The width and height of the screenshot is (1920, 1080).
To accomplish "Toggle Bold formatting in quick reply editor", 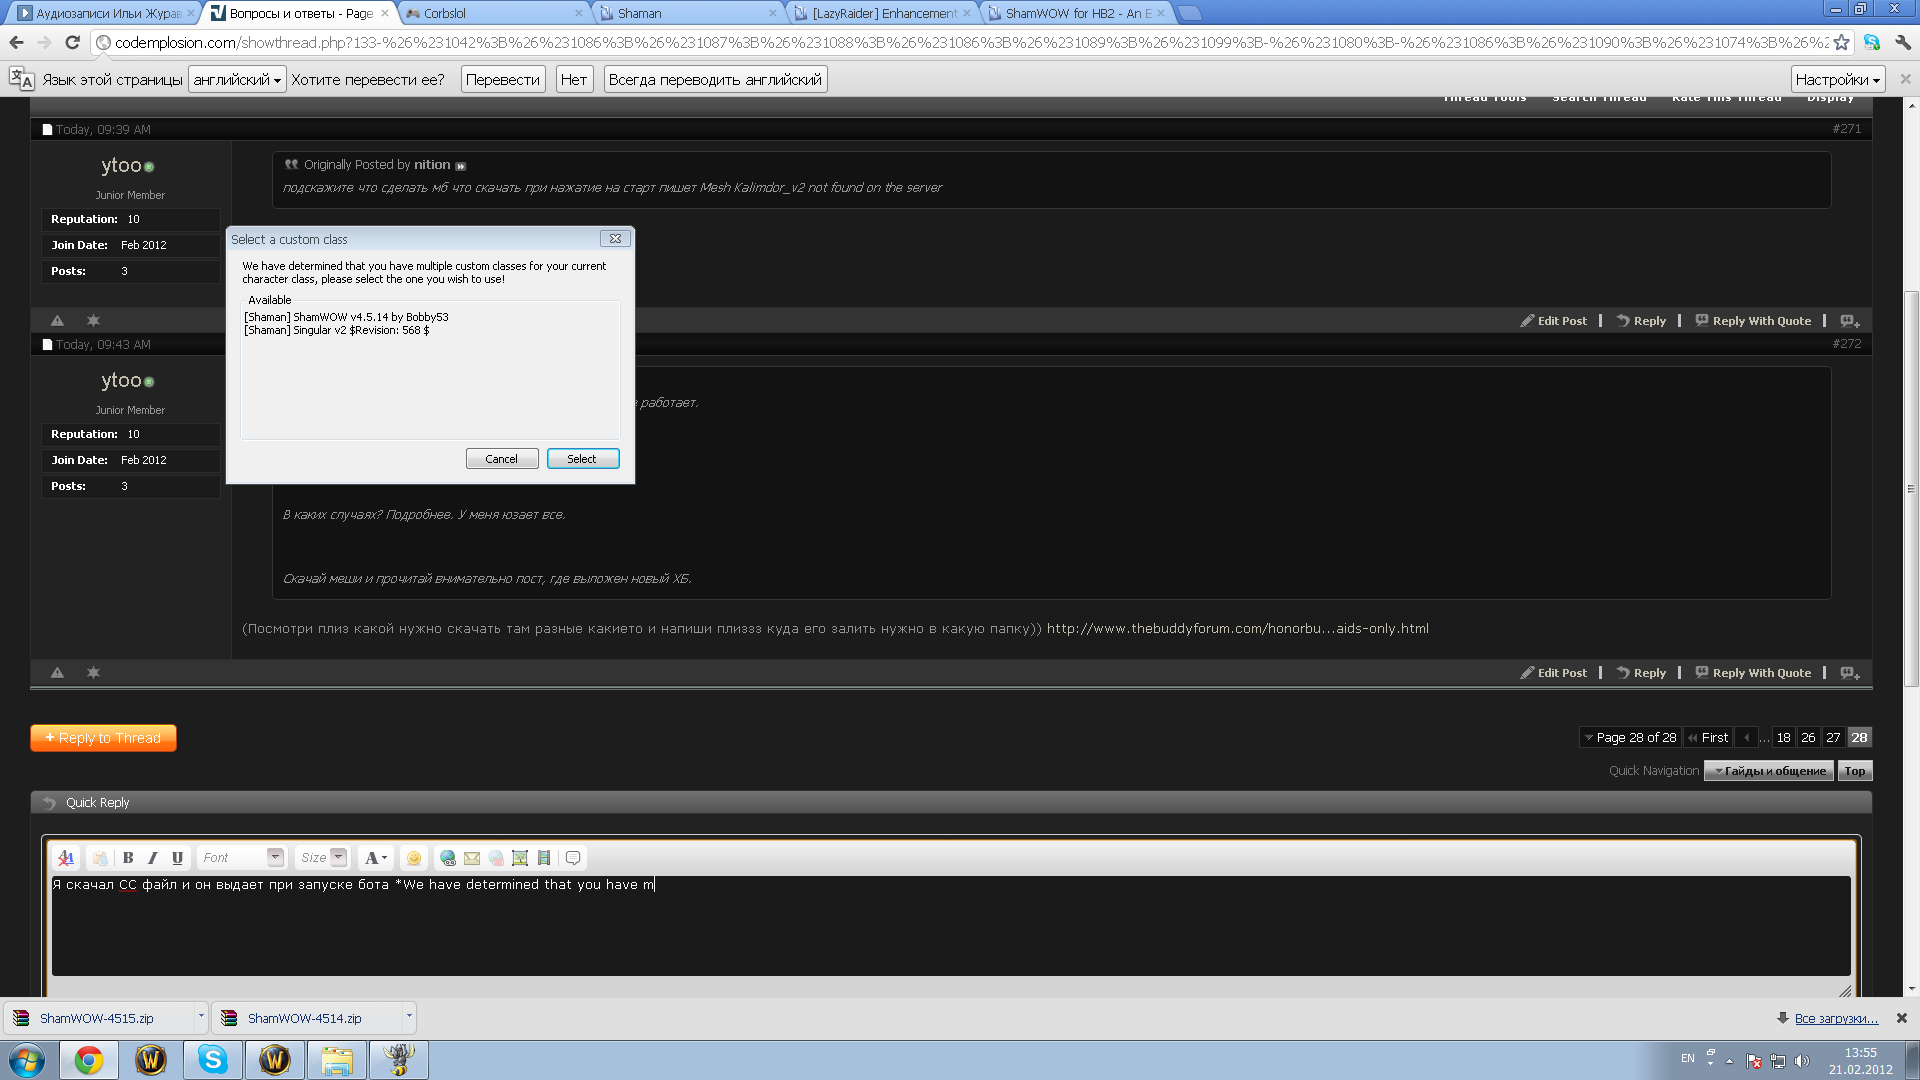I will click(x=128, y=858).
